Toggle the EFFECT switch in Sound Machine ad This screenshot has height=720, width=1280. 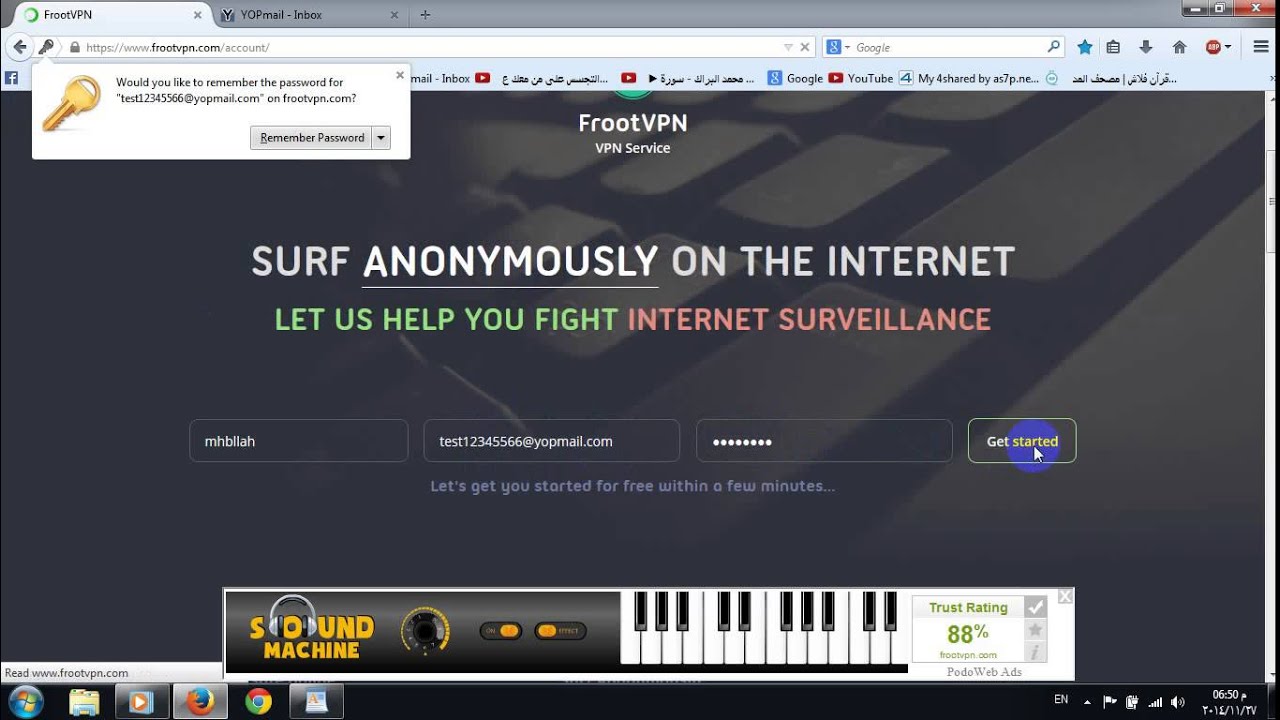[560, 631]
